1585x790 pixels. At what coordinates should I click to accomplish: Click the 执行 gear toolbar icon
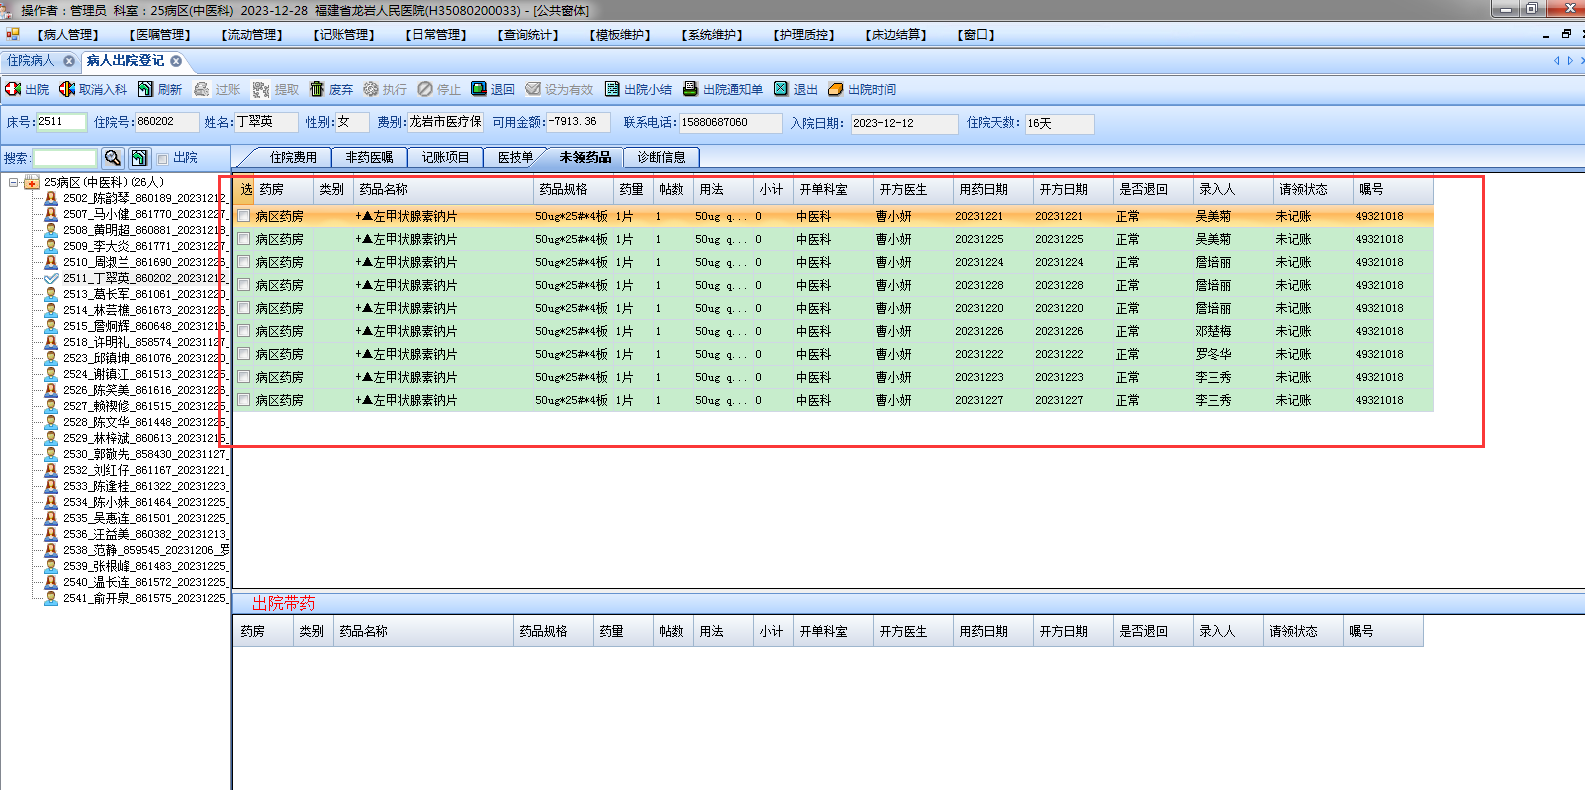(371, 89)
